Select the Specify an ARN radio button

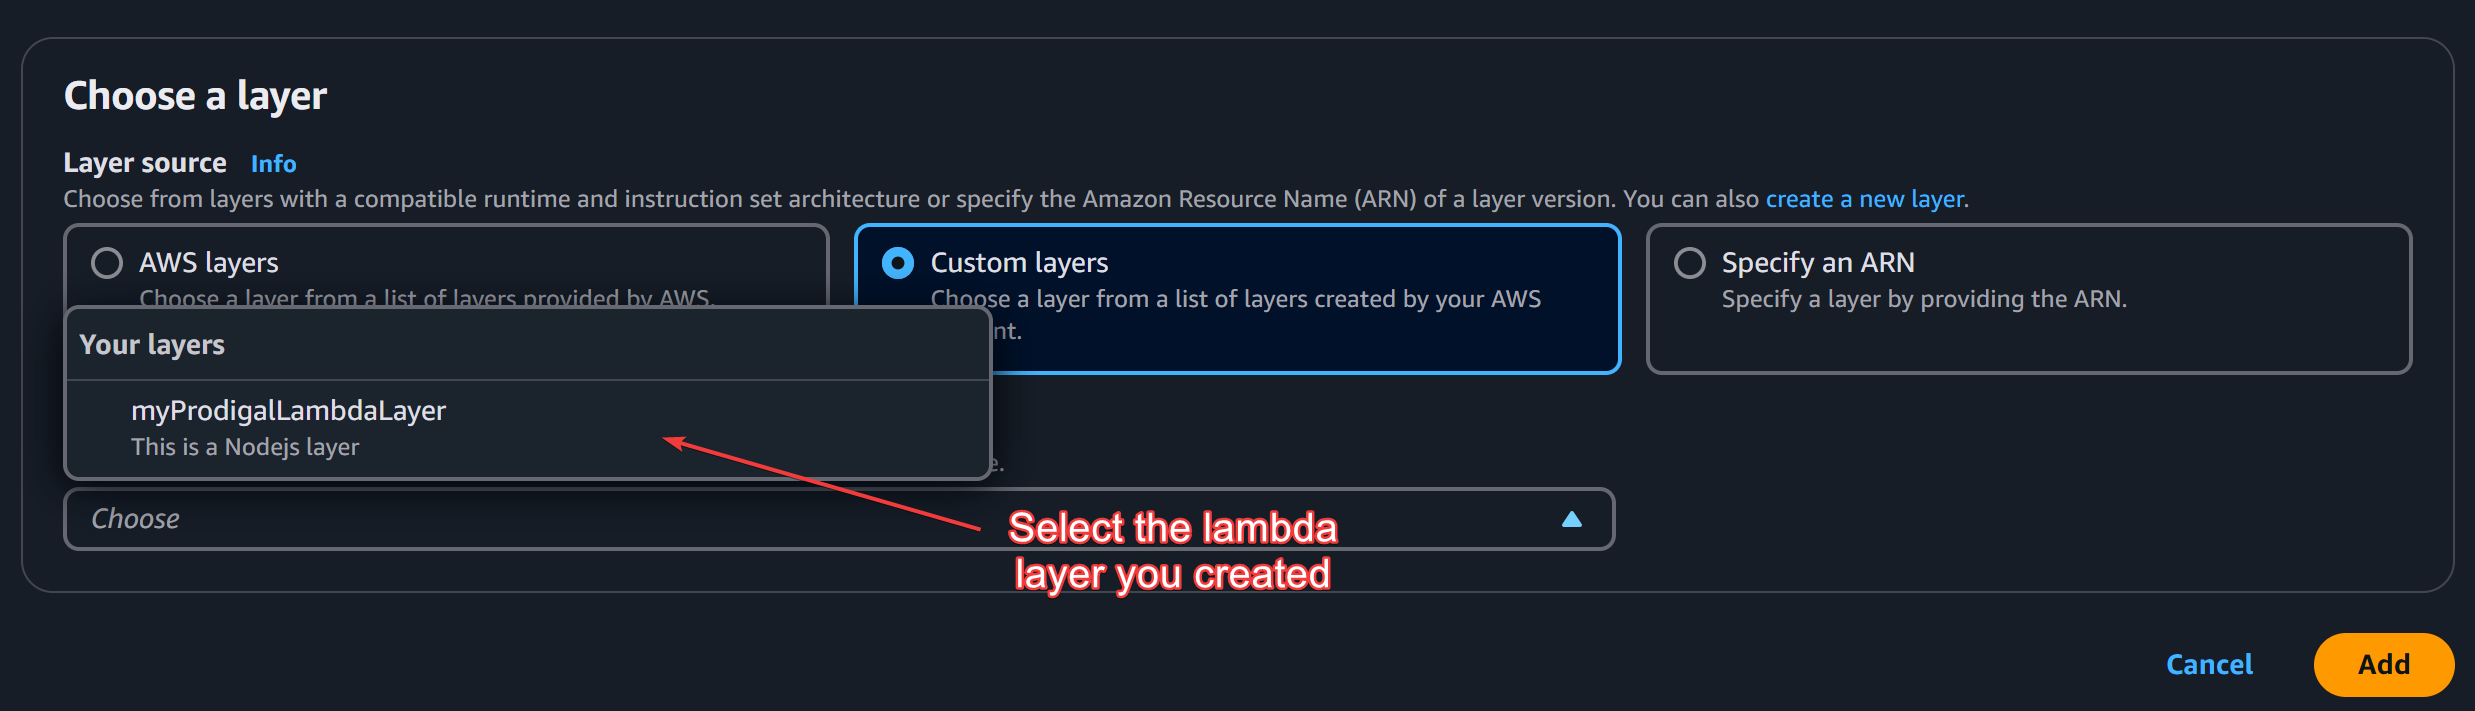tap(1690, 263)
